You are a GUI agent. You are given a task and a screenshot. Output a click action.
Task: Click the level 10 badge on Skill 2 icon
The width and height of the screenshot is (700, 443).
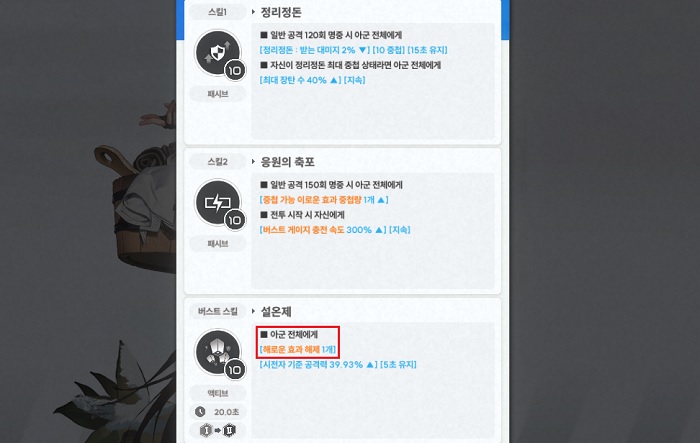click(x=235, y=220)
